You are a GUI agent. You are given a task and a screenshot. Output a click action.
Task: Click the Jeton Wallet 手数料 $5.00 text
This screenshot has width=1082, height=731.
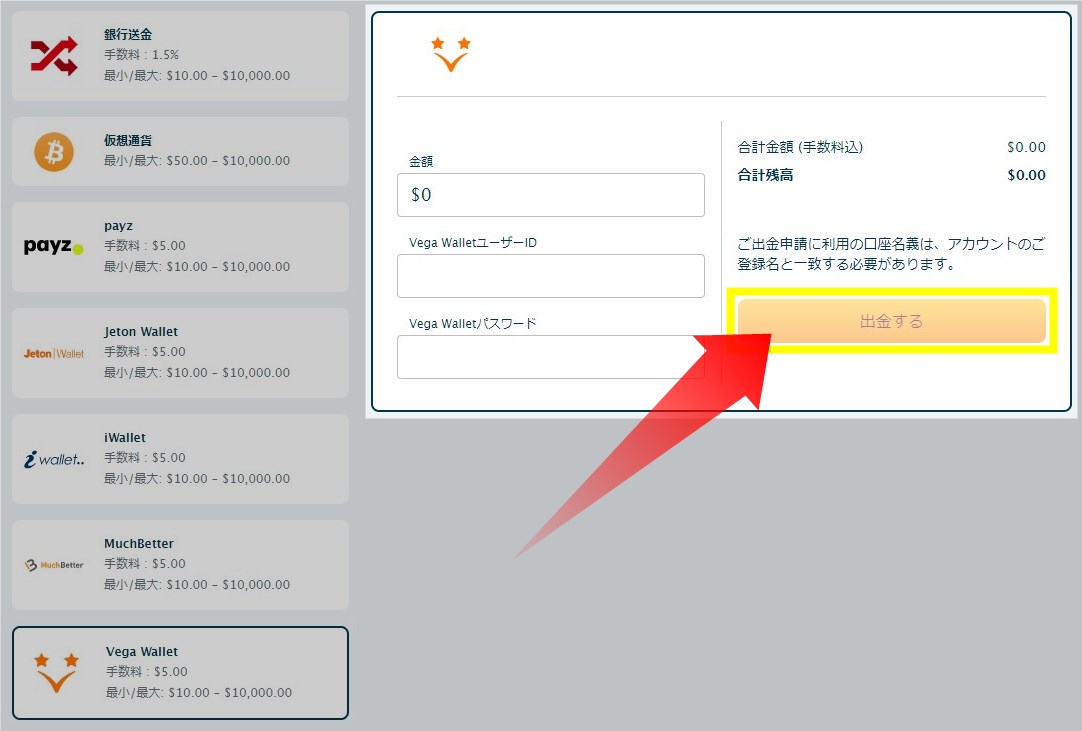[x=145, y=352]
